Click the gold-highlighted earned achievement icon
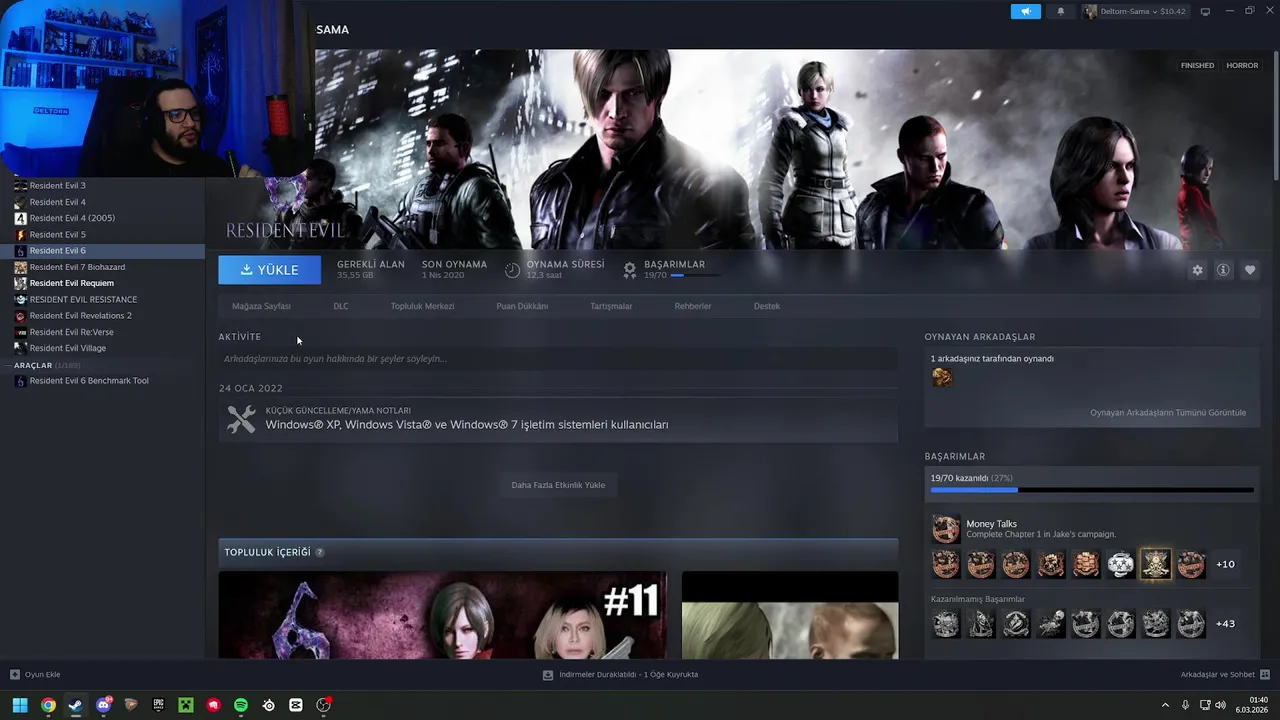Image resolution: width=1280 pixels, height=720 pixels. click(x=1156, y=564)
